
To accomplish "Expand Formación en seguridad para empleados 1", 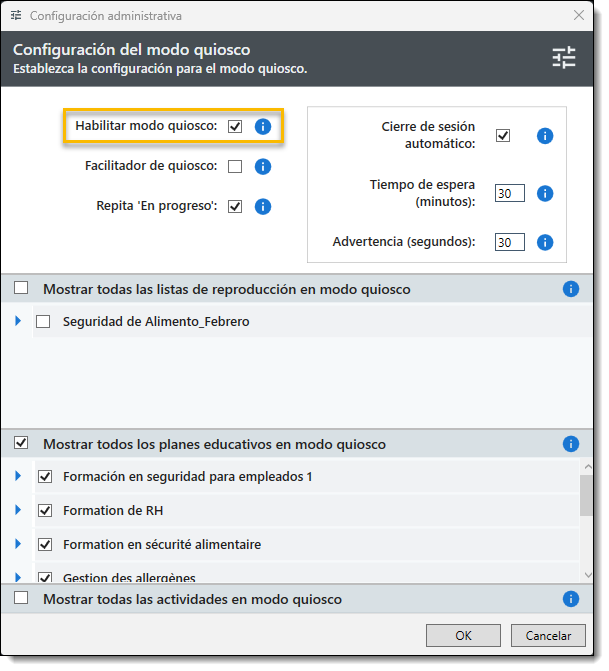I will [18, 476].
